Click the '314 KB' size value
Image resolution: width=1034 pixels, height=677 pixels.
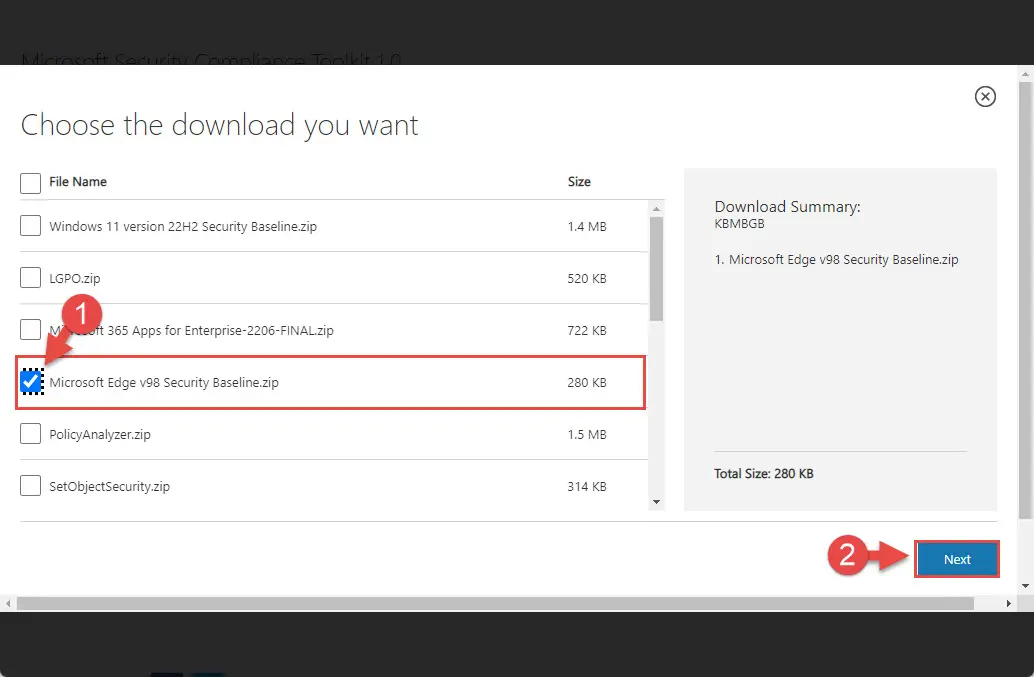pyautogui.click(x=587, y=486)
